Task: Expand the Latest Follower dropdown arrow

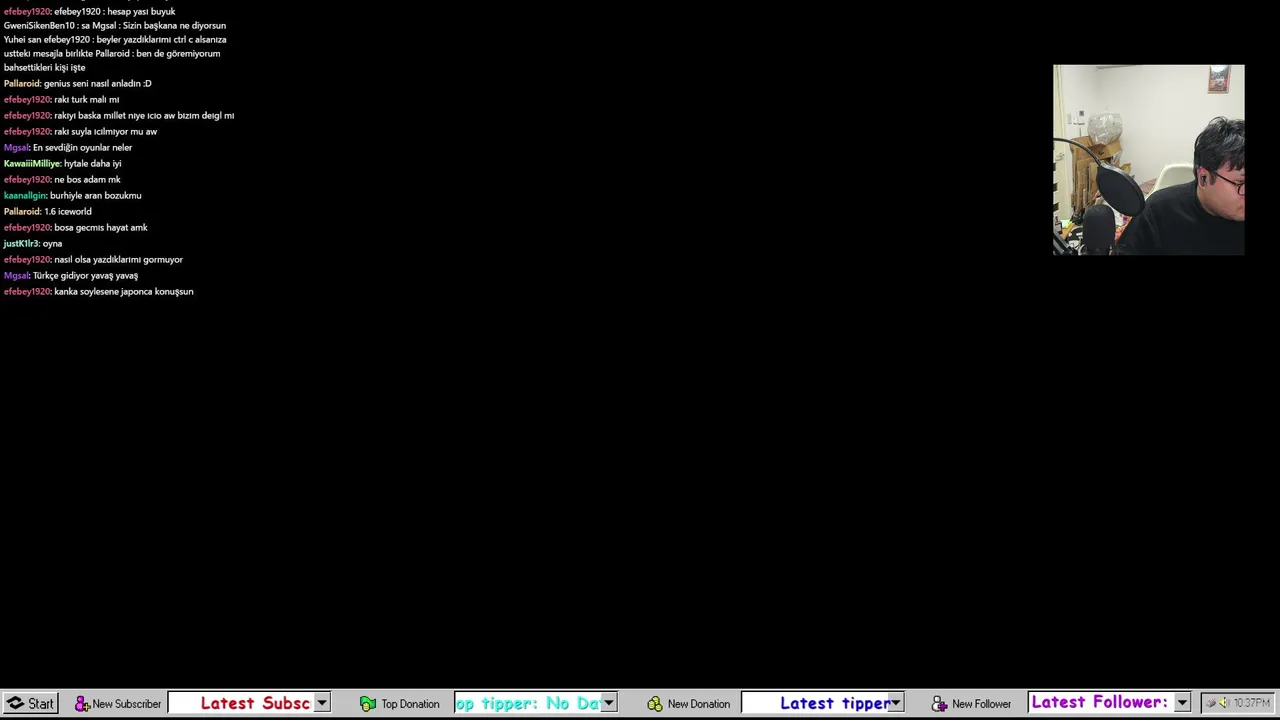Action: coord(1182,703)
